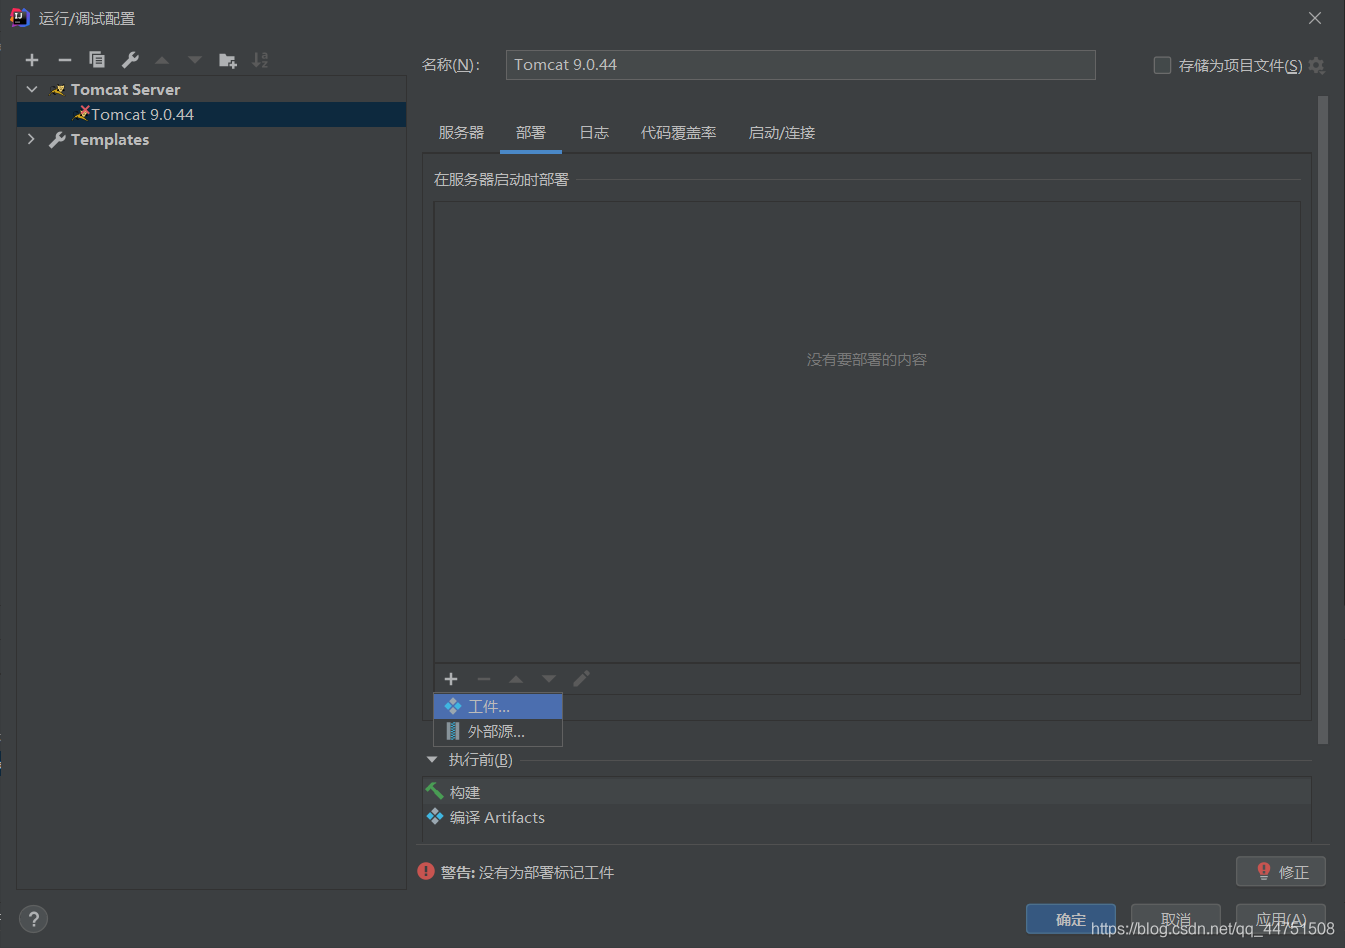
Task: Move deployment item down arrow
Action: [549, 679]
